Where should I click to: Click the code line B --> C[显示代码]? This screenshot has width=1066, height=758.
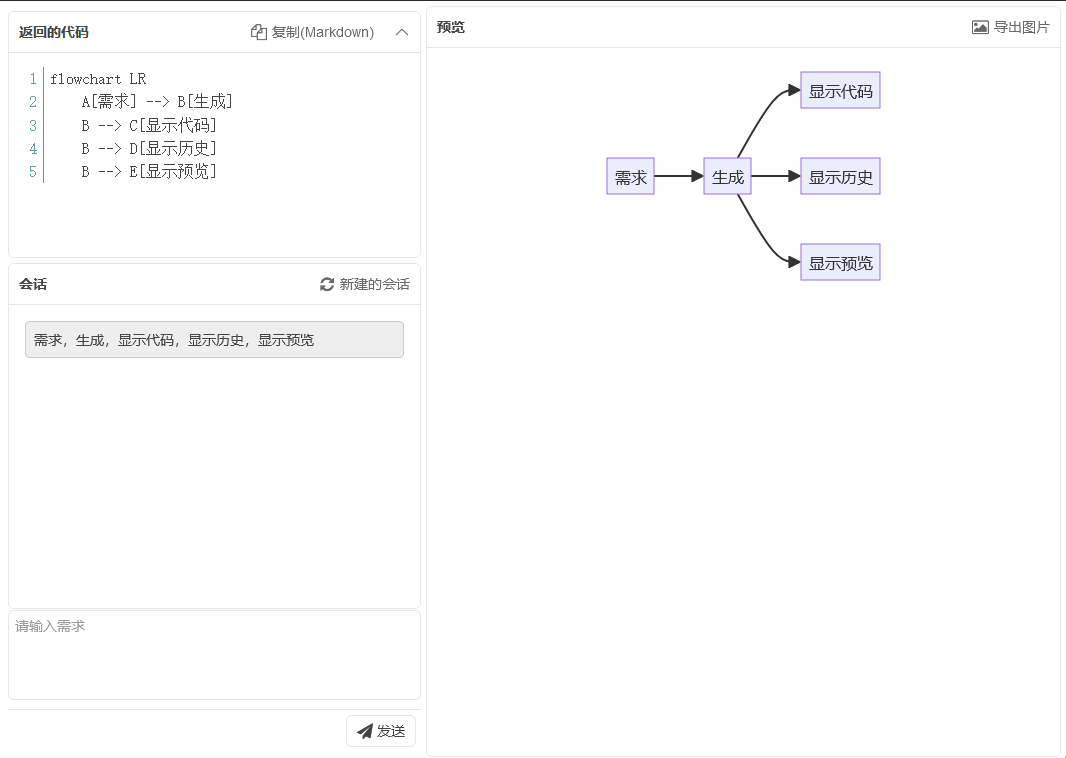point(149,125)
